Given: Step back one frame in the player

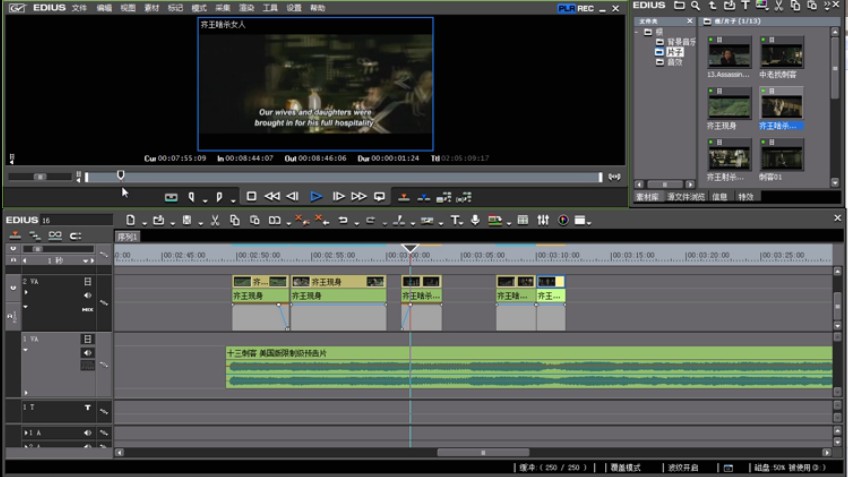Looking at the screenshot, I should click(293, 196).
